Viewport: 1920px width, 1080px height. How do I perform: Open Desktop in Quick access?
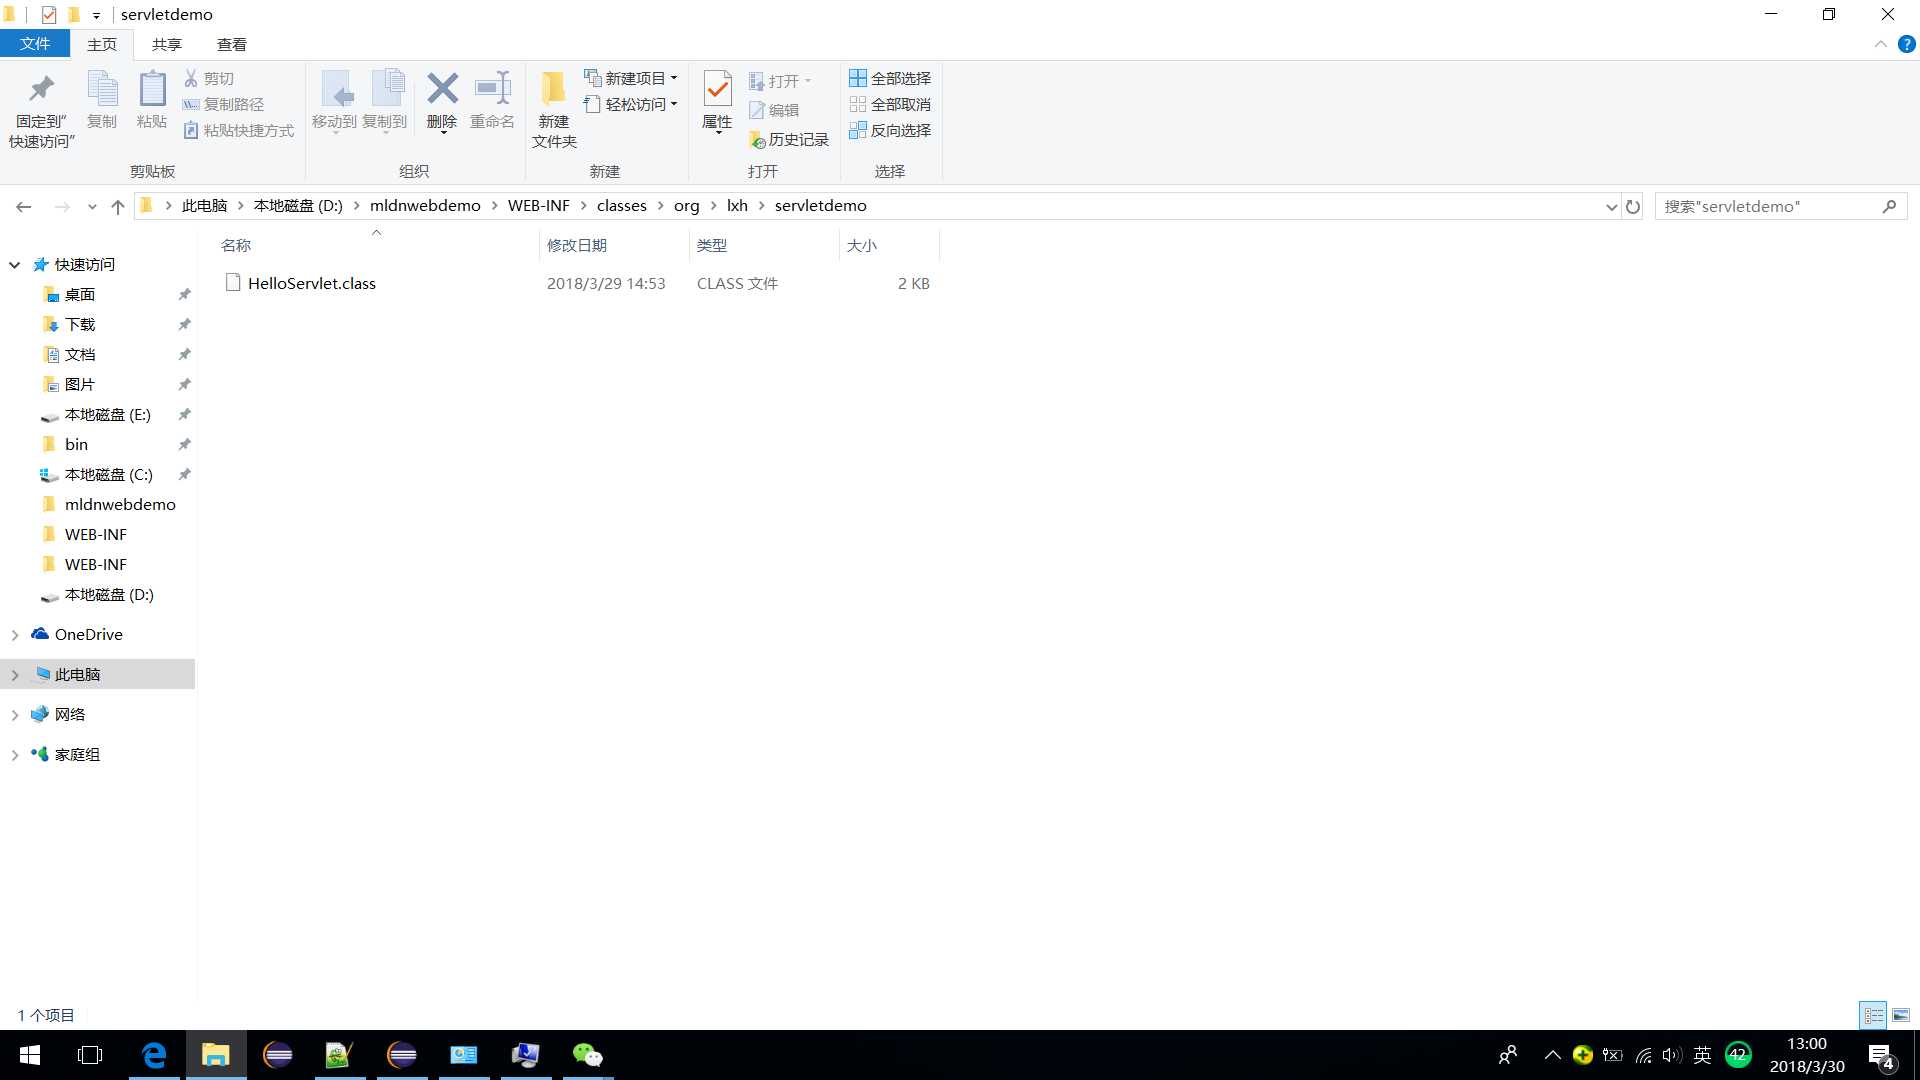click(80, 295)
